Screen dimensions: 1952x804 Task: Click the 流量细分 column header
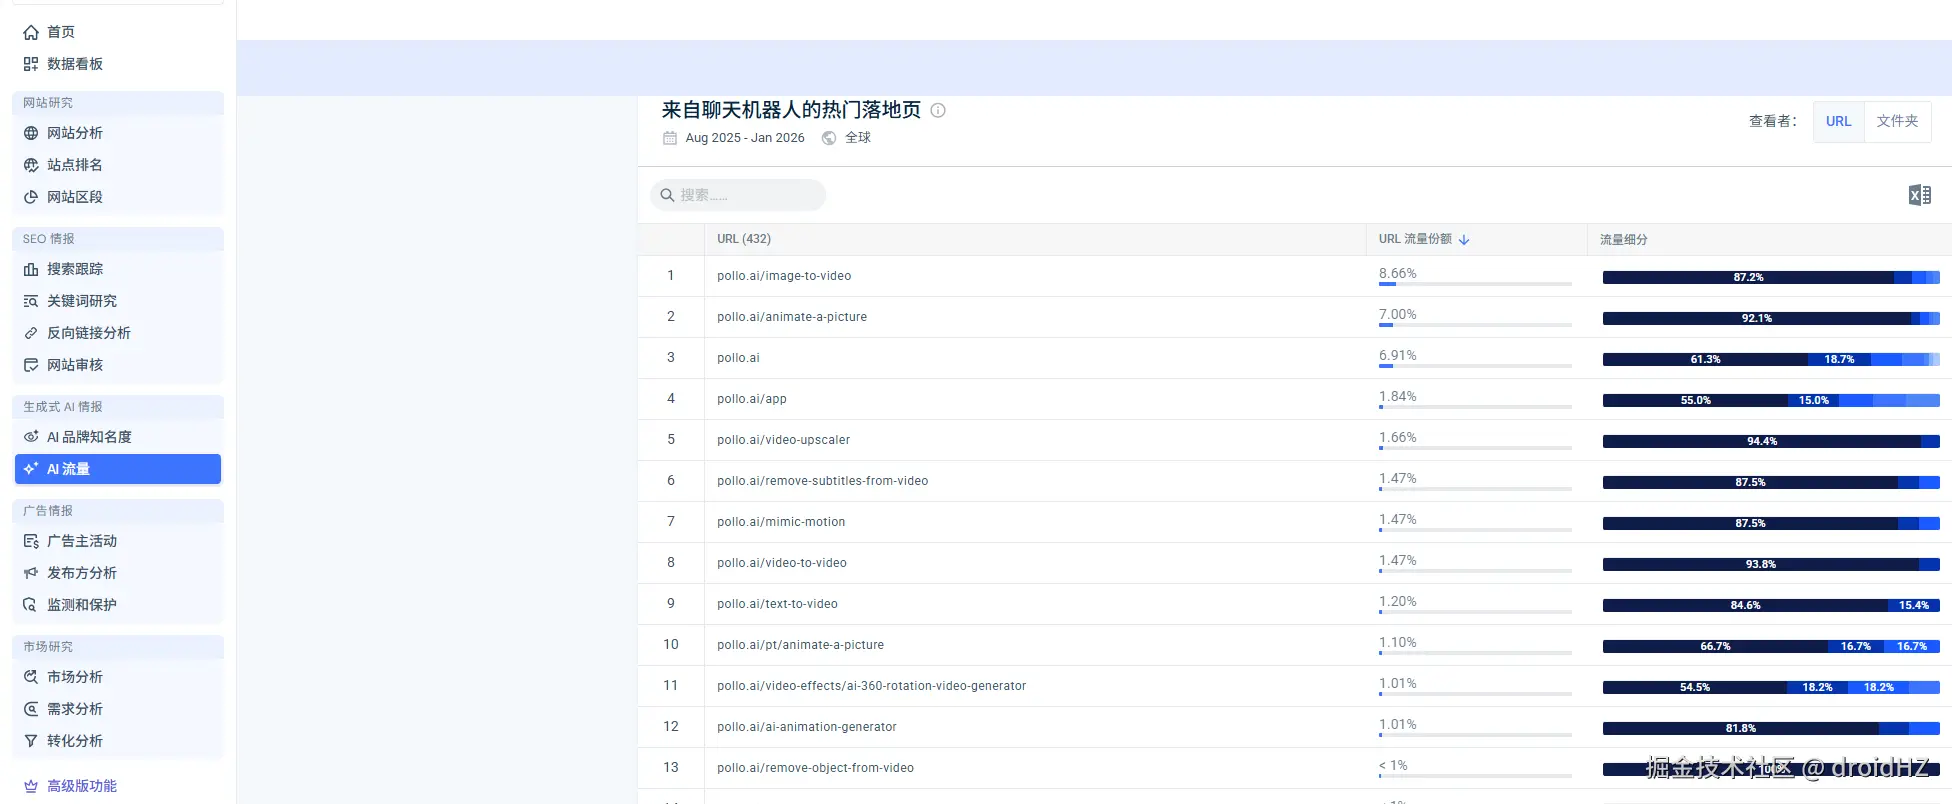pos(1623,240)
